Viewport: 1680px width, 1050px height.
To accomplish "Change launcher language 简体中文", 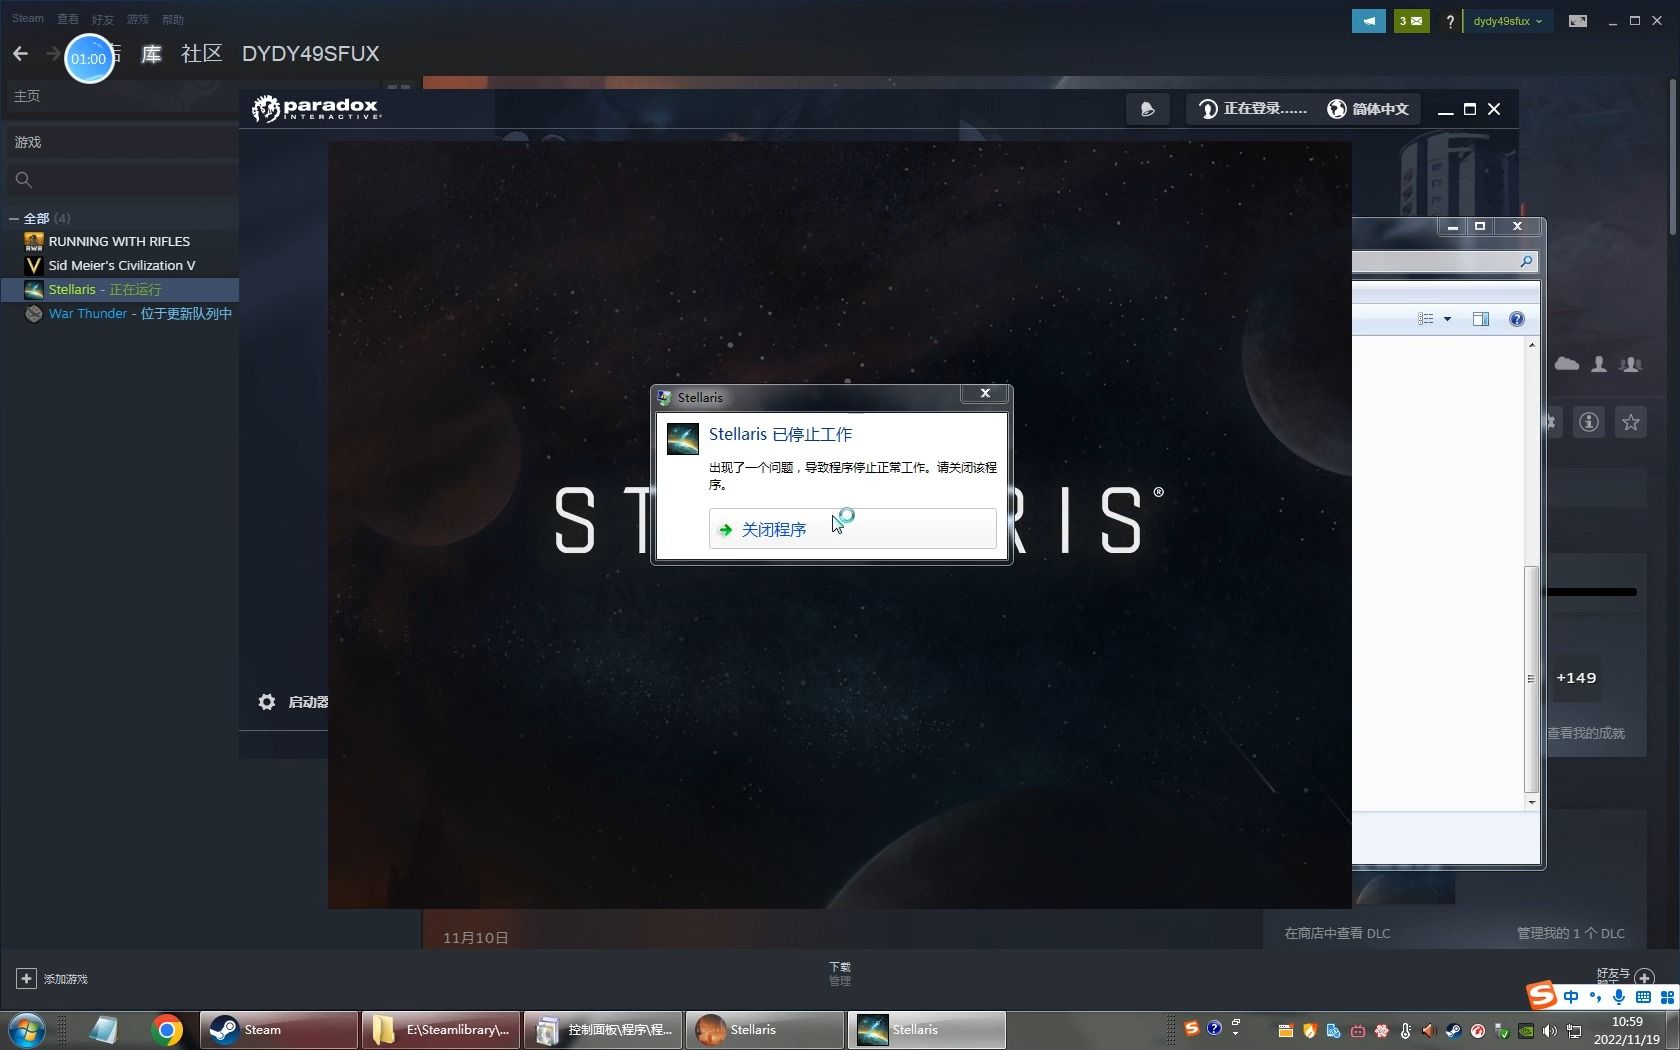I will [x=1368, y=109].
